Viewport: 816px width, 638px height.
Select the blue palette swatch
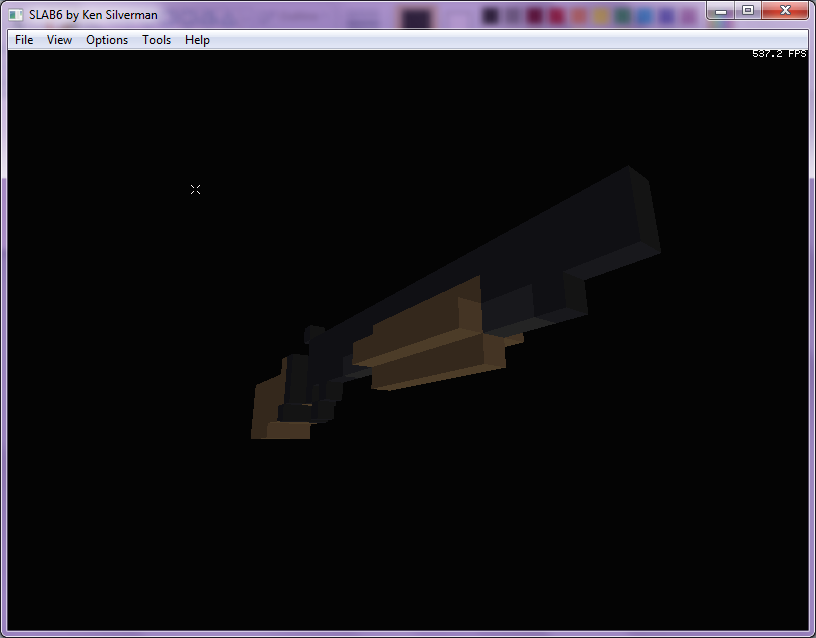click(643, 15)
